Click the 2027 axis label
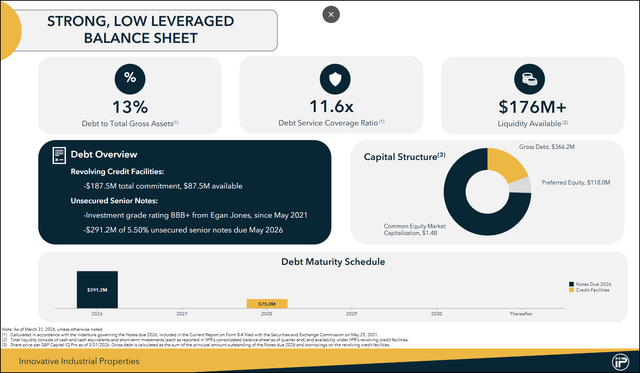This screenshot has height=373, width=640. pyautogui.click(x=182, y=314)
